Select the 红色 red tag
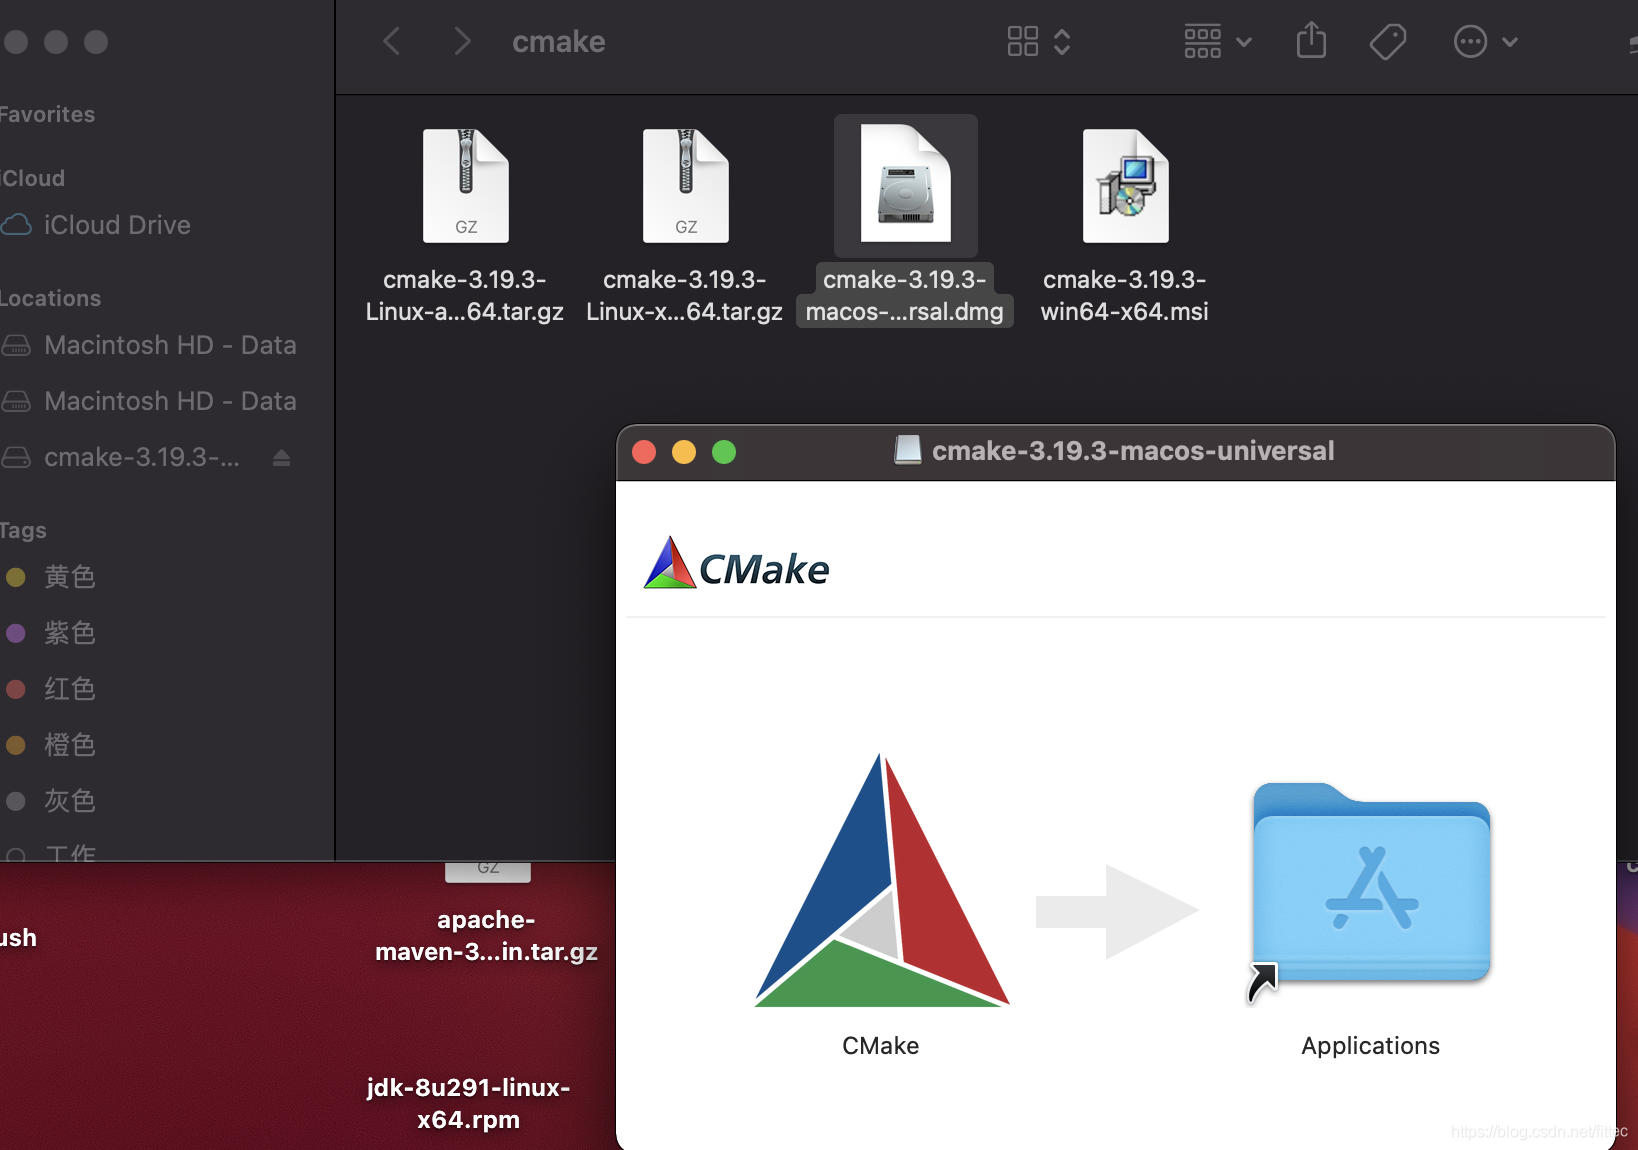The height and width of the screenshot is (1150, 1638). (70, 689)
